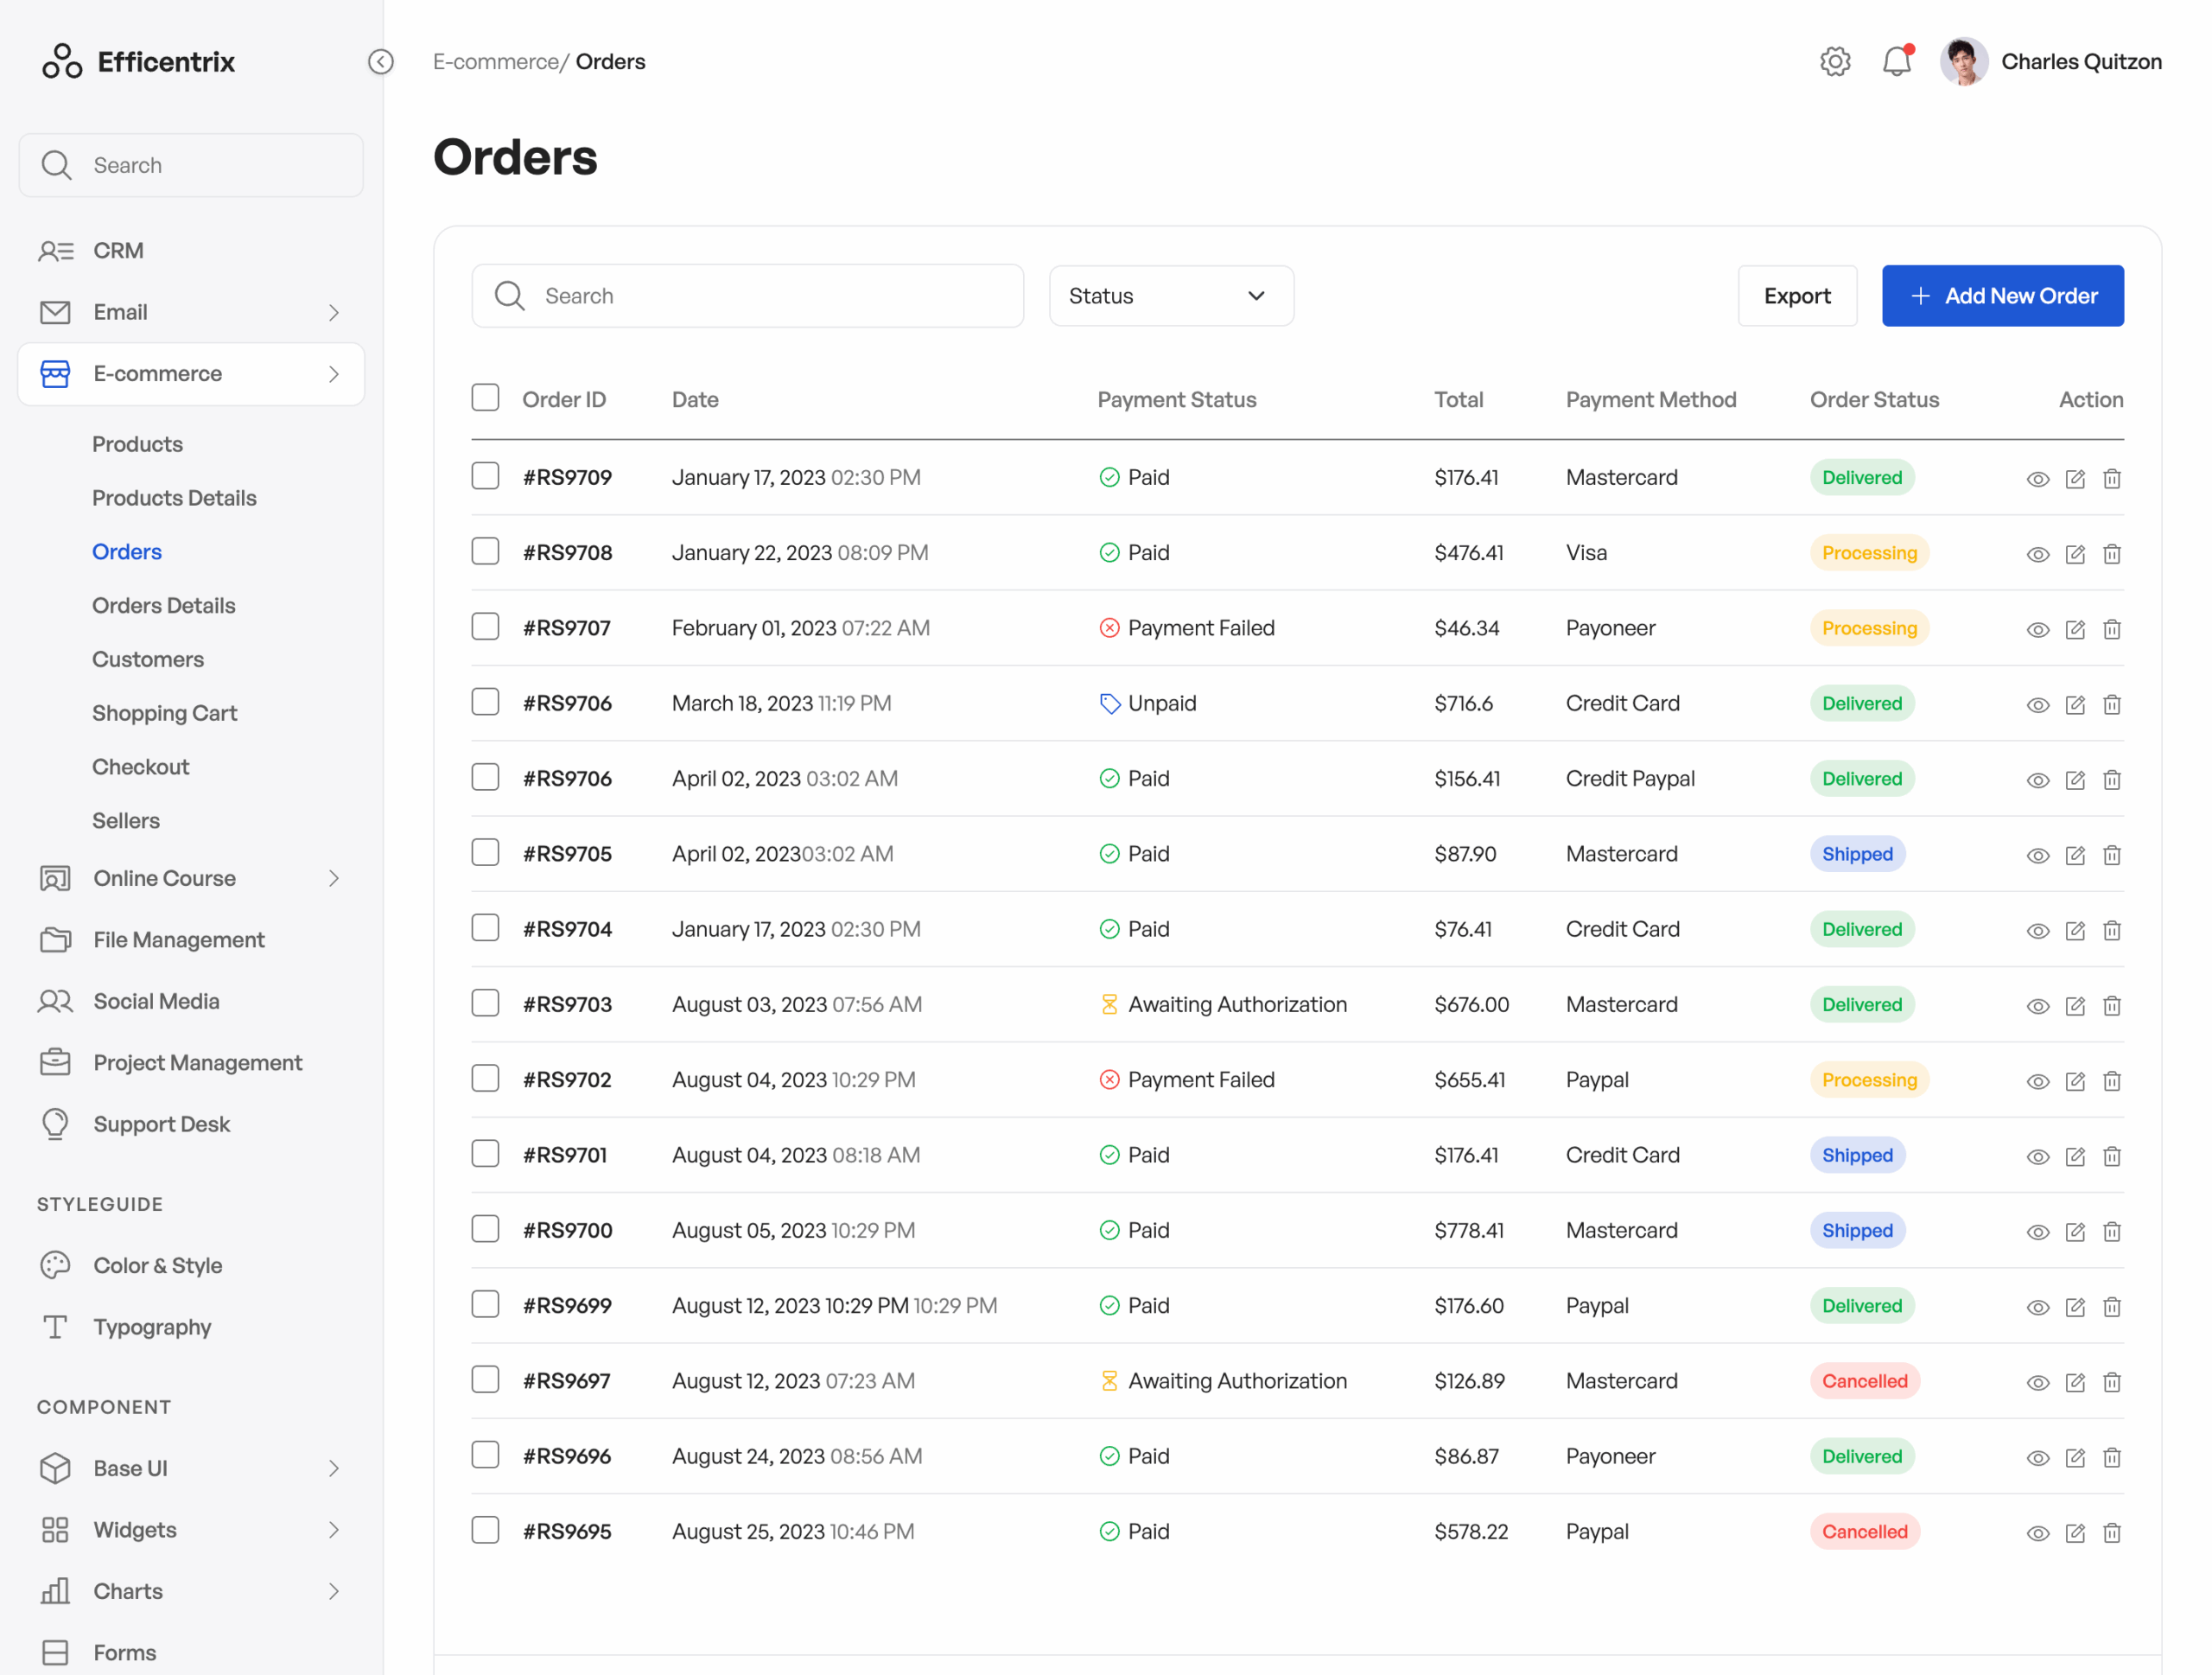Screen dimensions: 2212x1675
Task: Click the Export button
Action: (1797, 295)
